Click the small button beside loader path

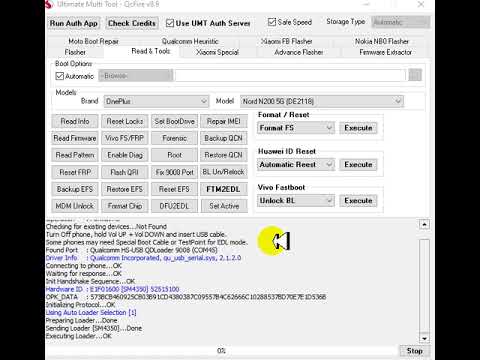coord(415,75)
